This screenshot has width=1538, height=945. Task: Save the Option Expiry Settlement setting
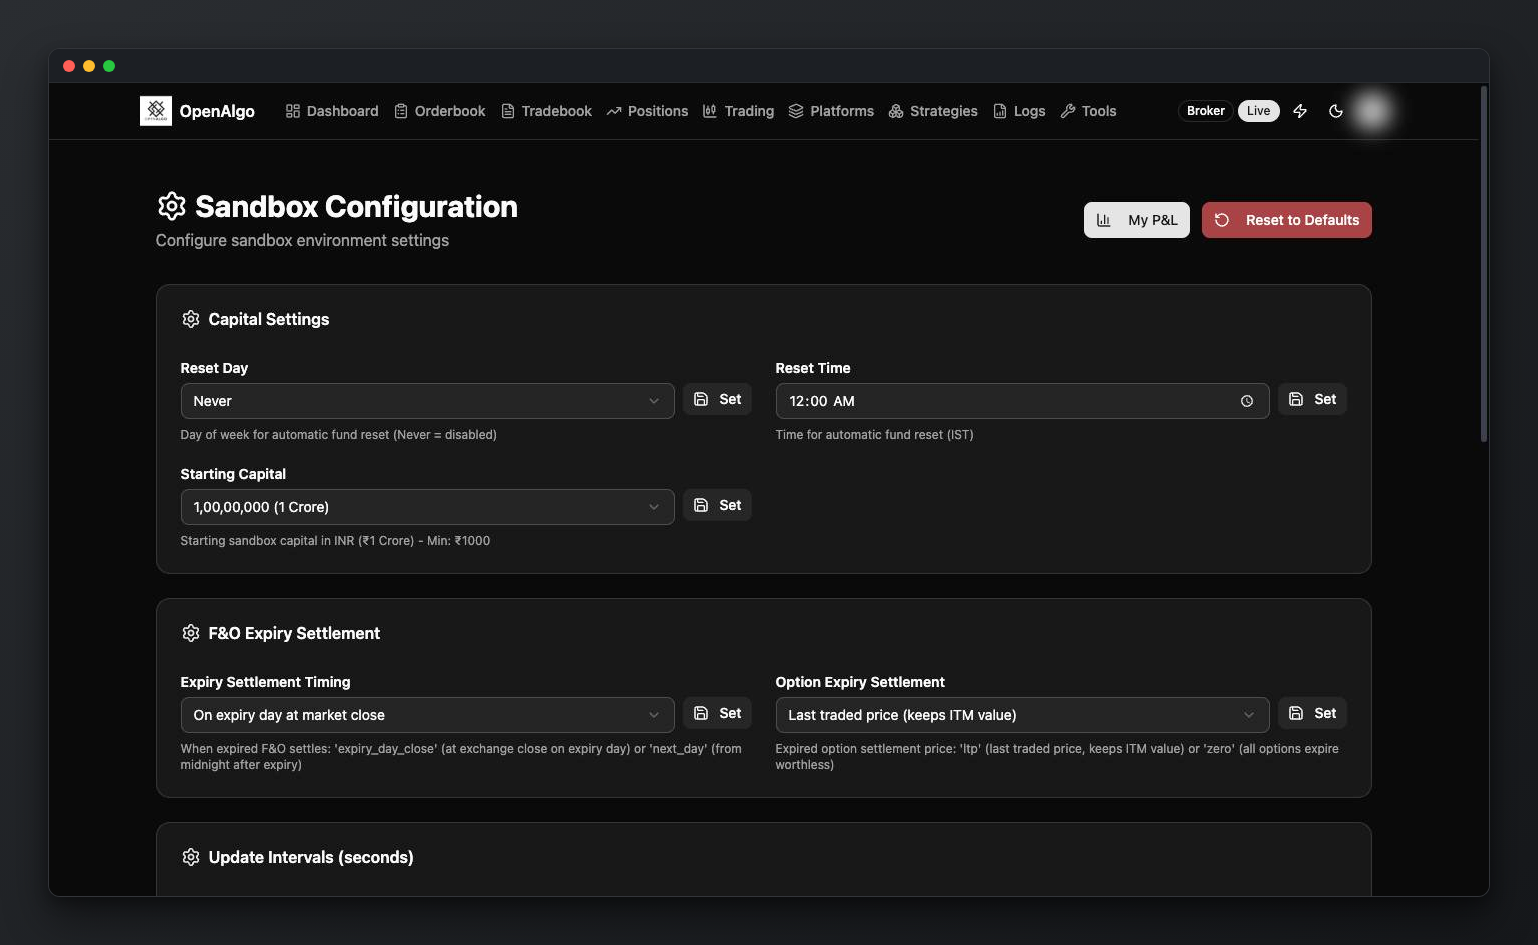click(1313, 713)
